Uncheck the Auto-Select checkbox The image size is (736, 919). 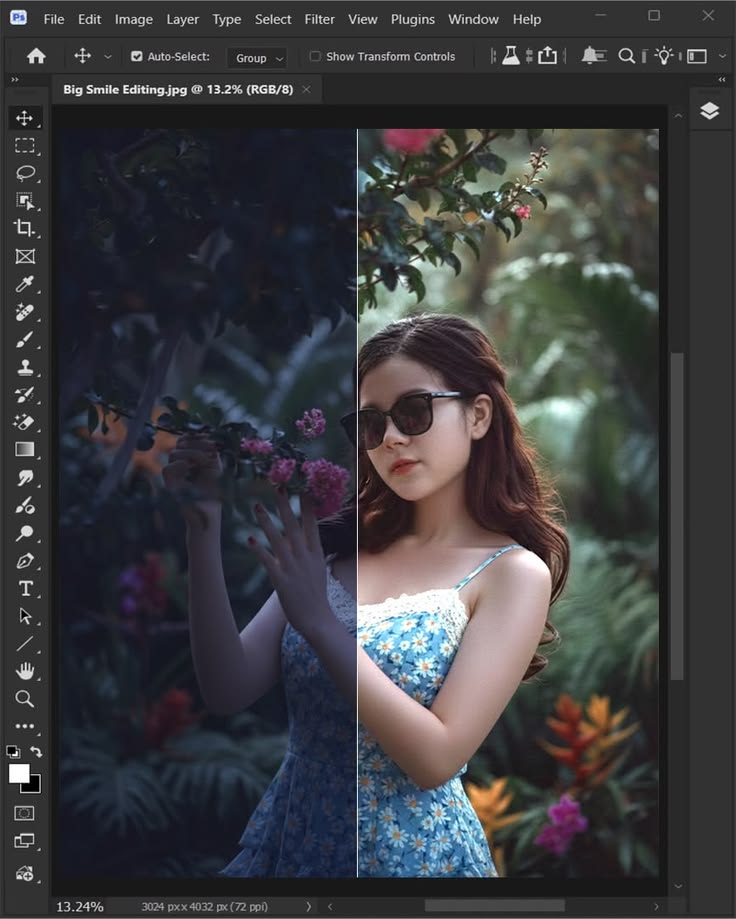click(x=137, y=57)
